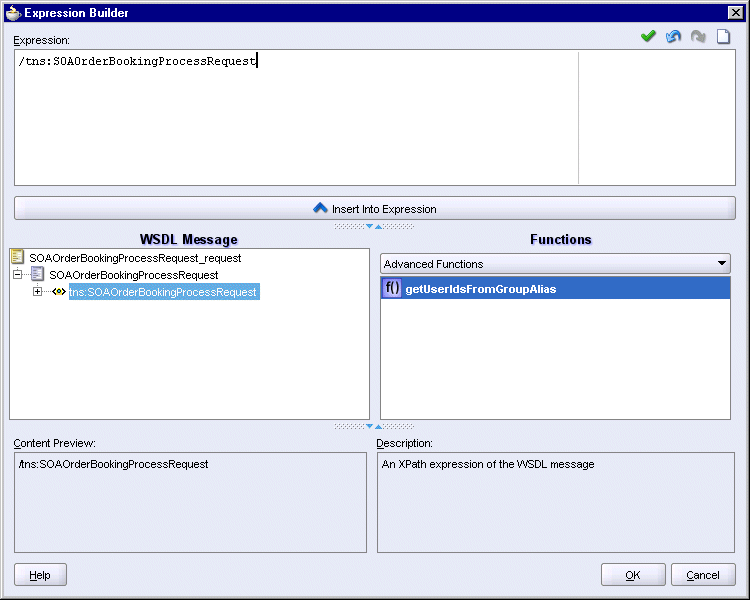Viewport: 750px width, 600px height.
Task: Select getUserIdsFromGroupAlias function
Action: [555, 288]
